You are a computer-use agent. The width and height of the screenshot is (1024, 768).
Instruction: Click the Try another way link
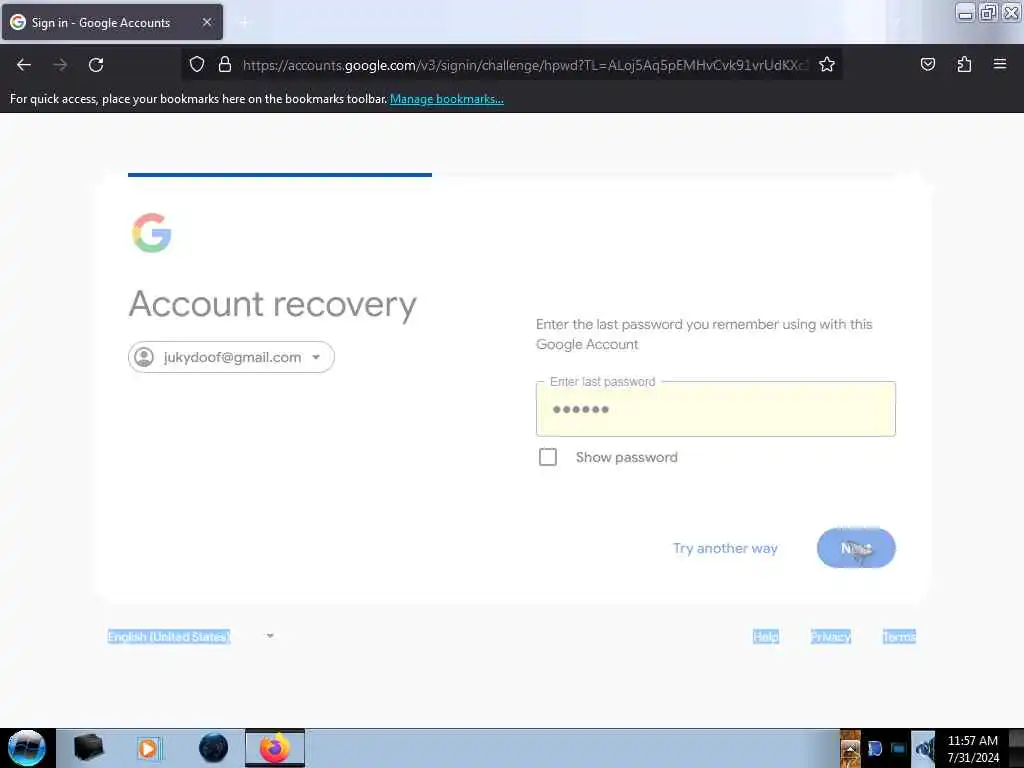[x=725, y=549]
